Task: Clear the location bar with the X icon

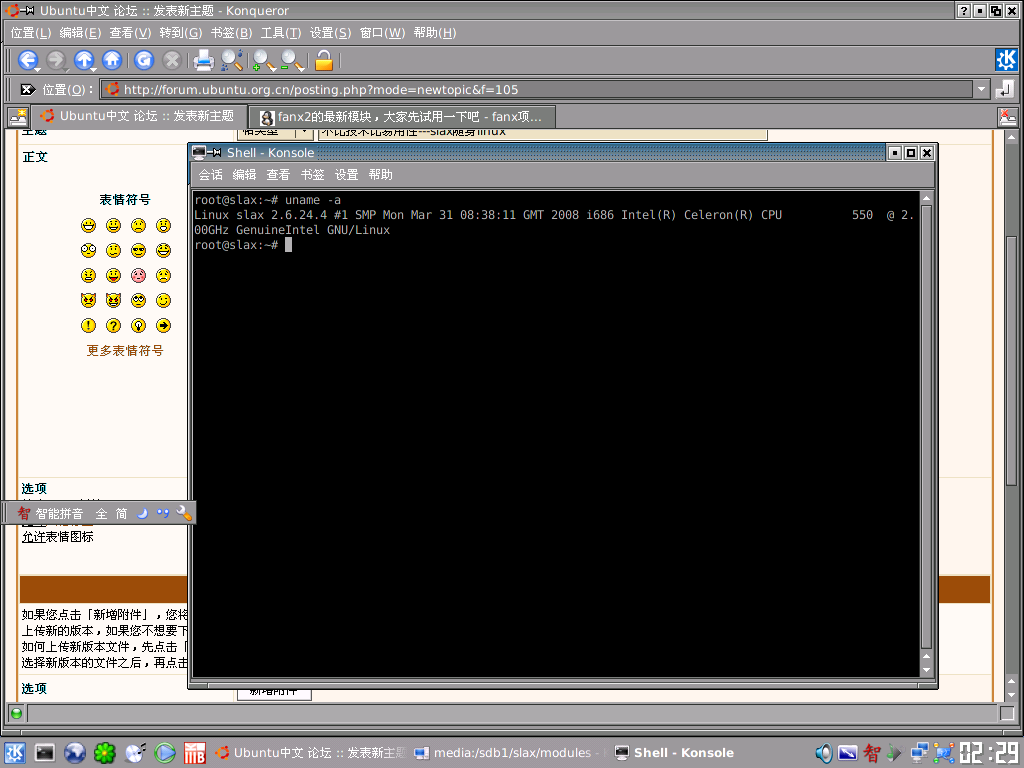Action: (27, 89)
